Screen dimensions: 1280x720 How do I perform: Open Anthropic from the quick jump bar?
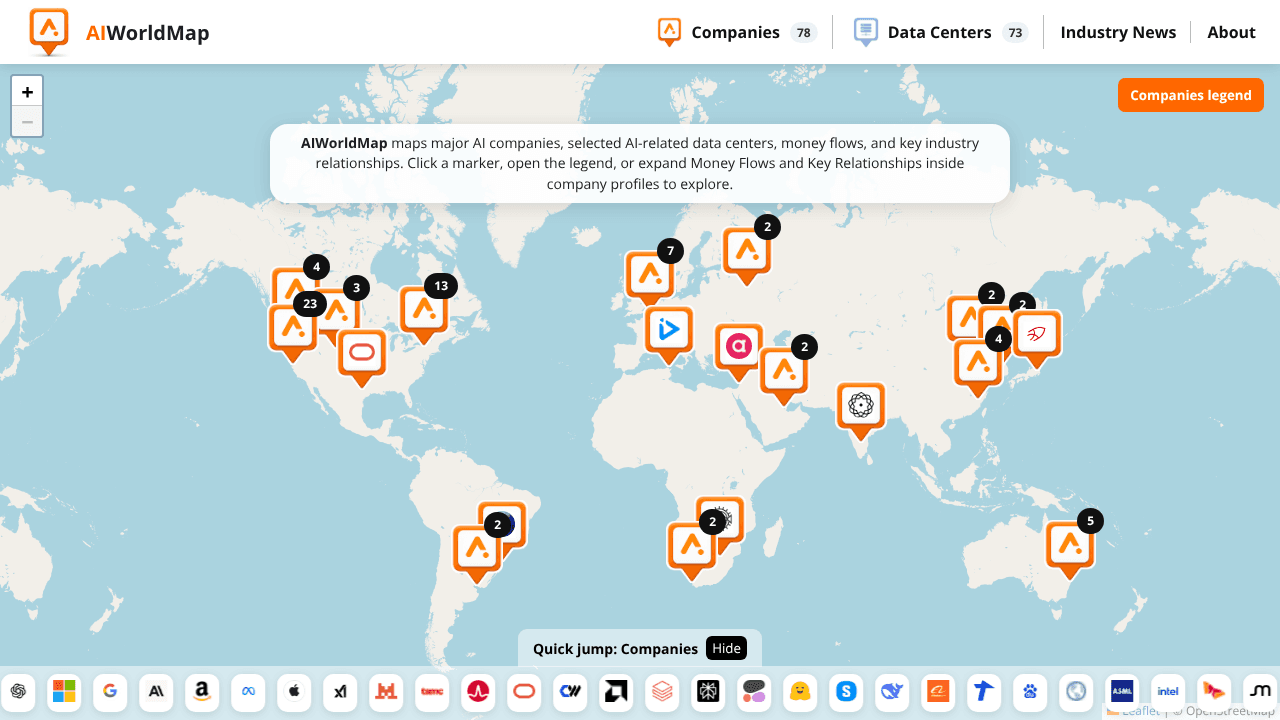pyautogui.click(x=156, y=691)
